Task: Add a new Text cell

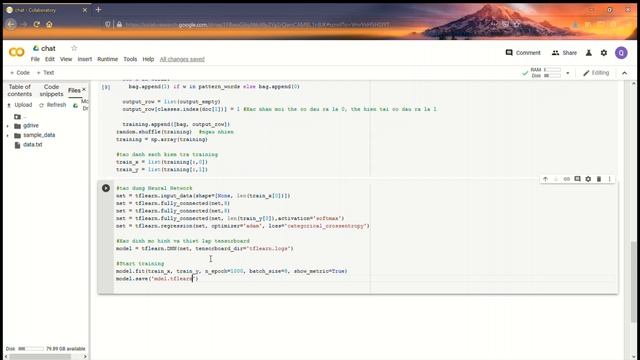Action: (x=45, y=73)
